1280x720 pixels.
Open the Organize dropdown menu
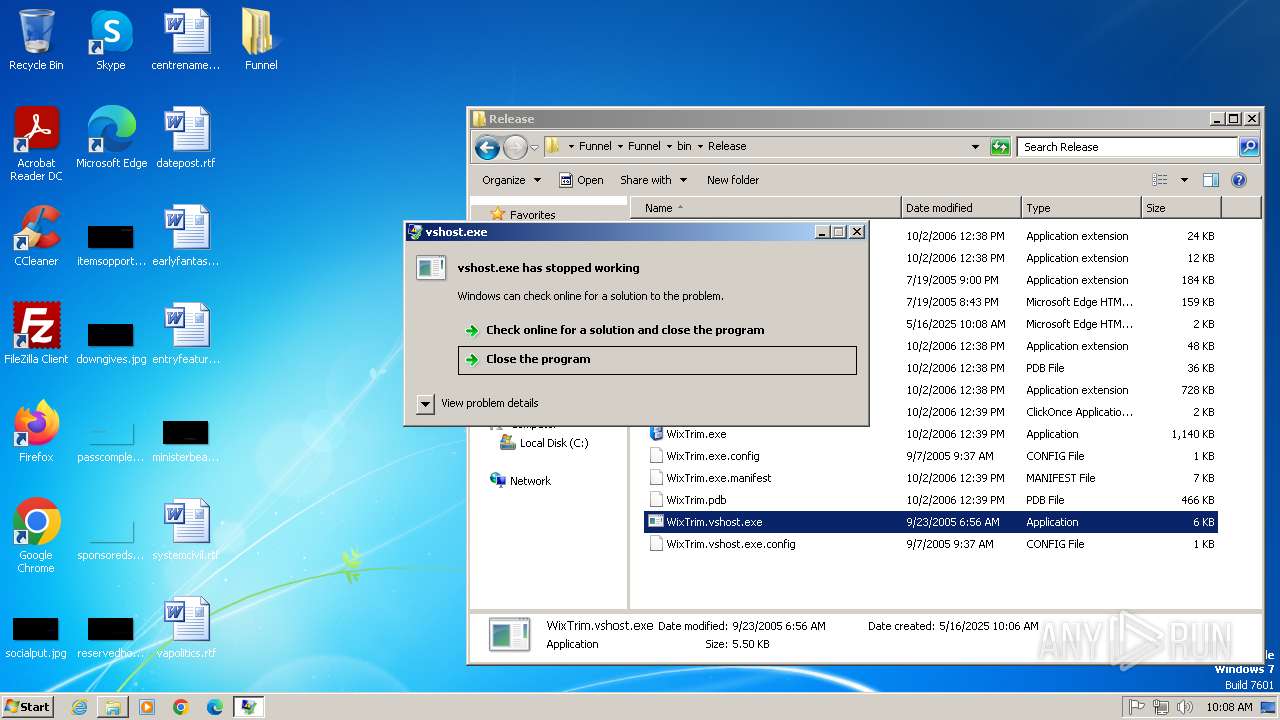(x=511, y=180)
